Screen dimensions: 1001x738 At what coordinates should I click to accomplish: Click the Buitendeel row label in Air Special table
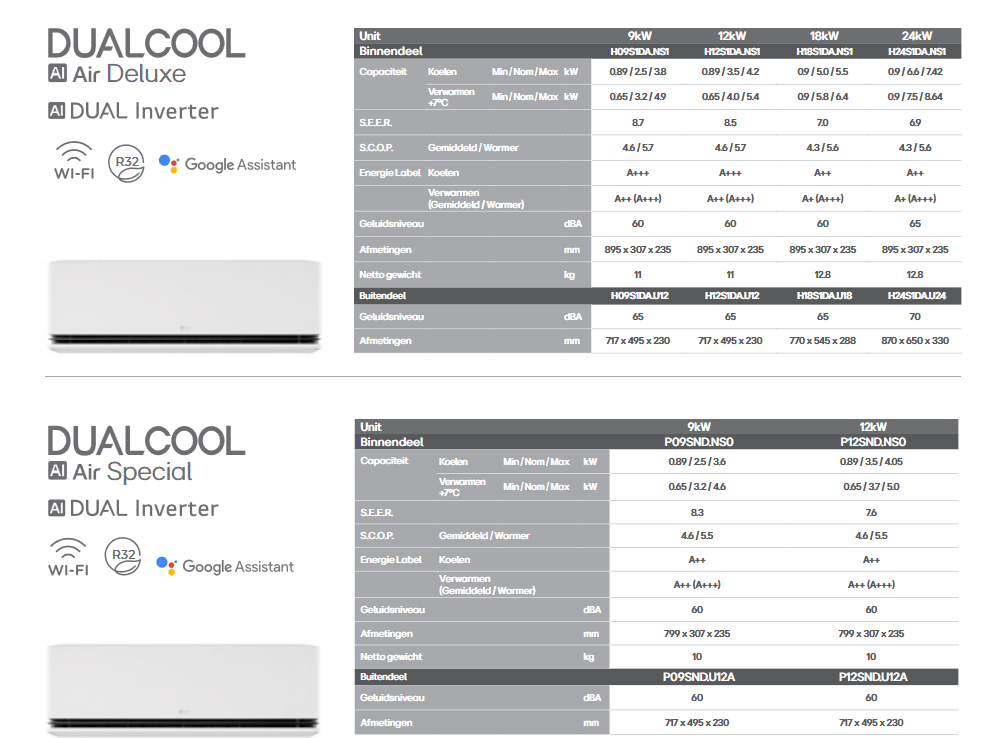[383, 677]
